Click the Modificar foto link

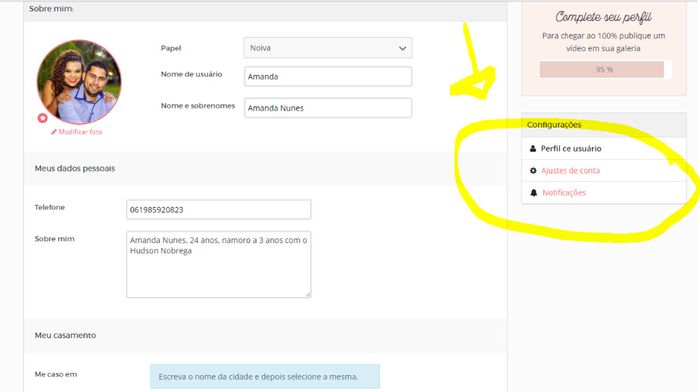[76, 132]
